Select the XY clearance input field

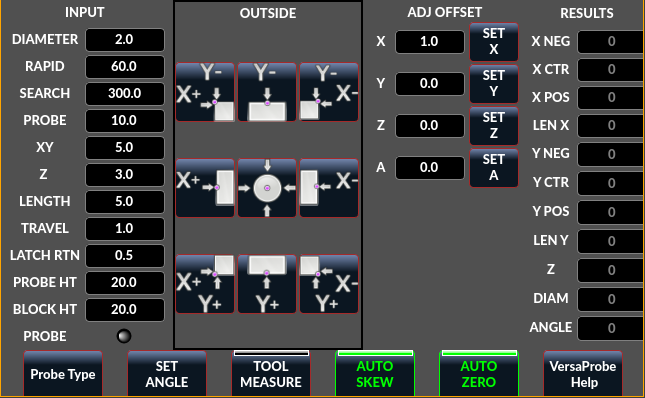coord(125,147)
